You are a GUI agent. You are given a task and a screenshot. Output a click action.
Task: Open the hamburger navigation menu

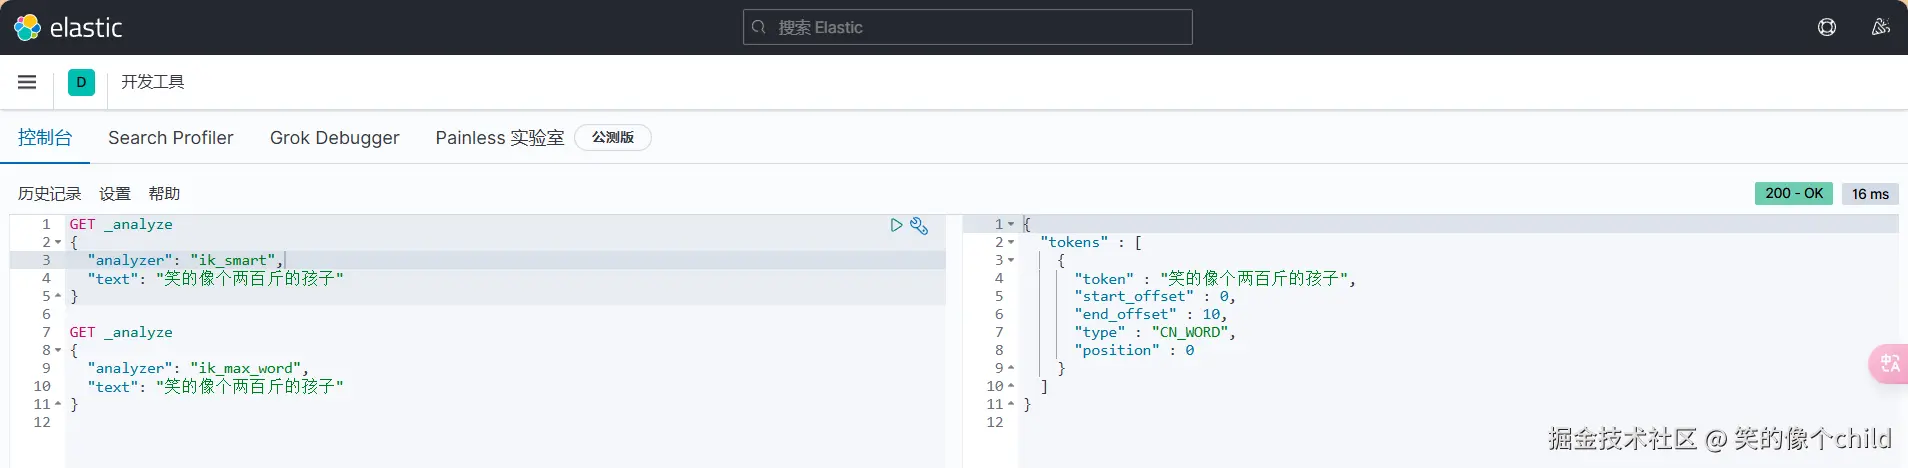27,82
